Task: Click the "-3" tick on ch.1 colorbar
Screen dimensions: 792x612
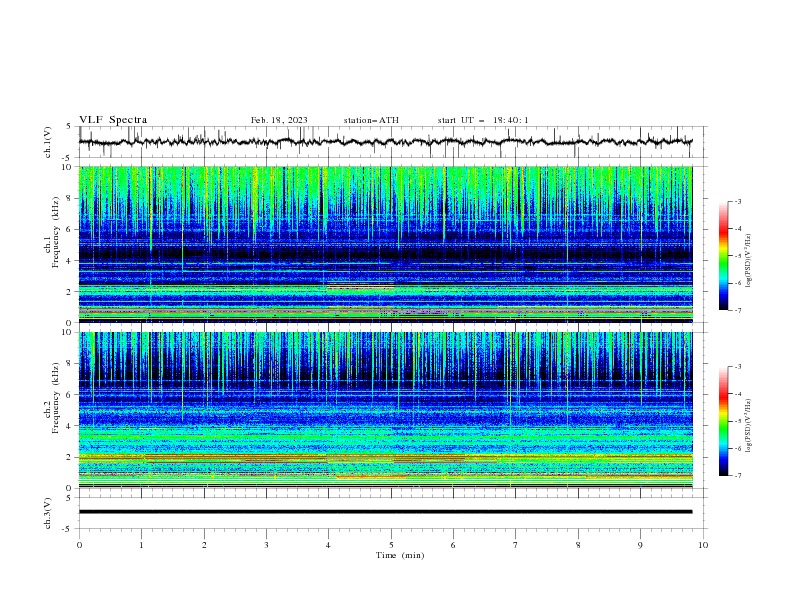Action: 737,201
